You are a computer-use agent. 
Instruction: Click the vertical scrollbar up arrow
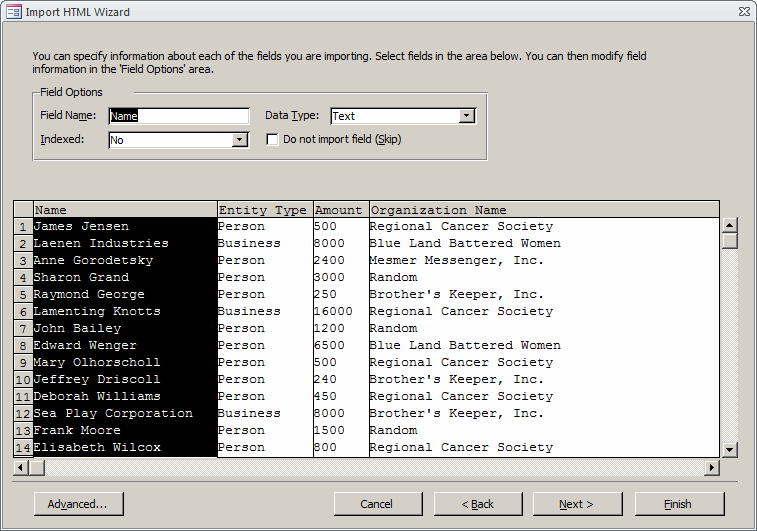click(x=730, y=225)
